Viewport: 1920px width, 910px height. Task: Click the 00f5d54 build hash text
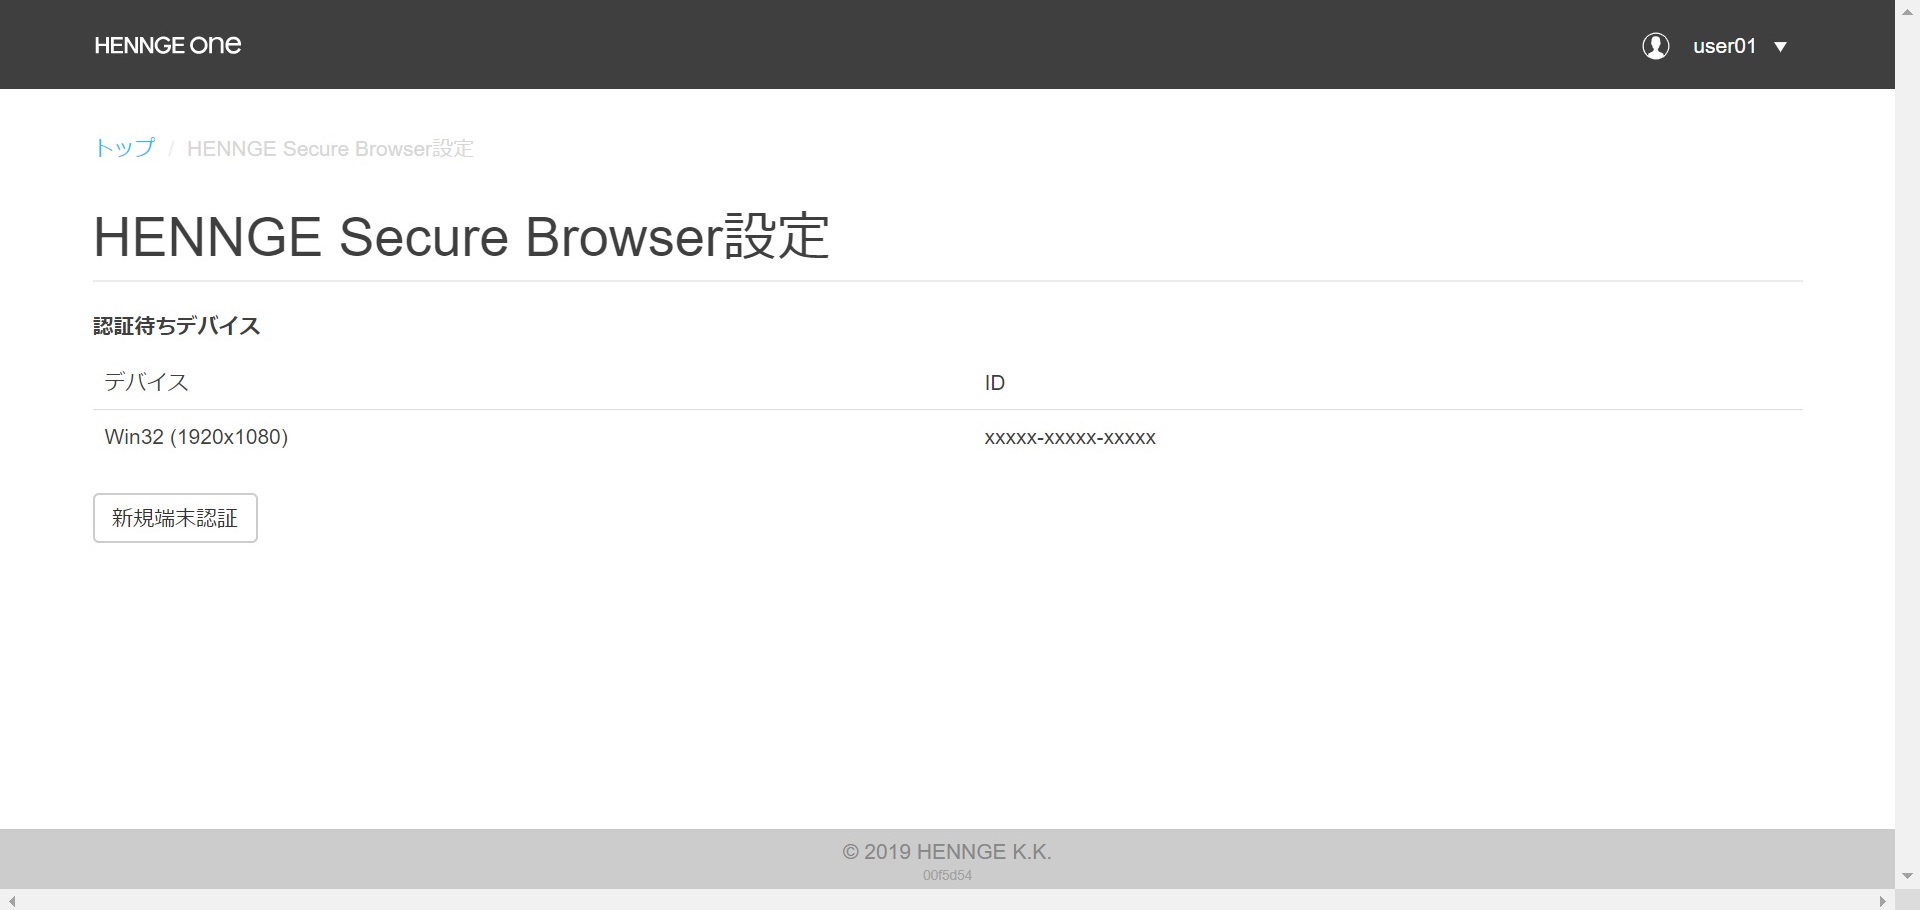click(947, 876)
